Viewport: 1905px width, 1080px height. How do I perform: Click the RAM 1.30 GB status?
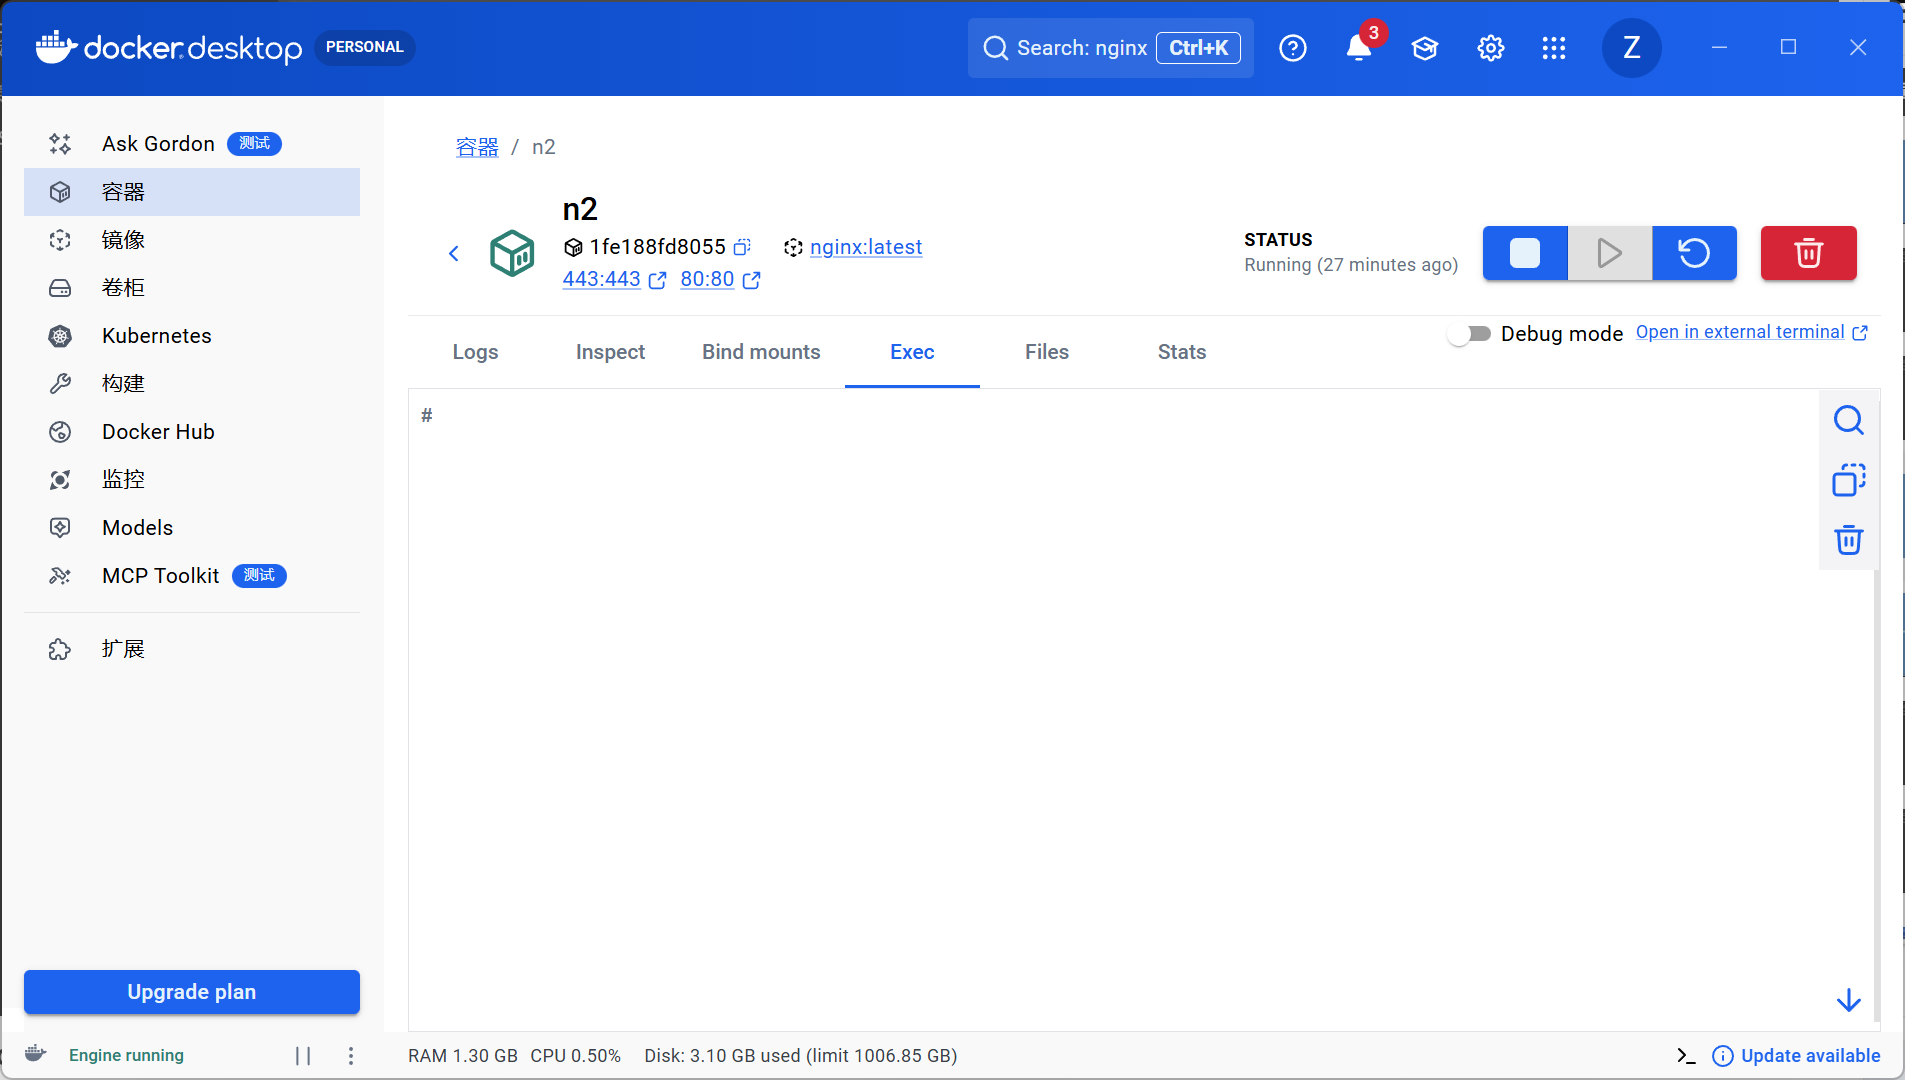tap(463, 1056)
